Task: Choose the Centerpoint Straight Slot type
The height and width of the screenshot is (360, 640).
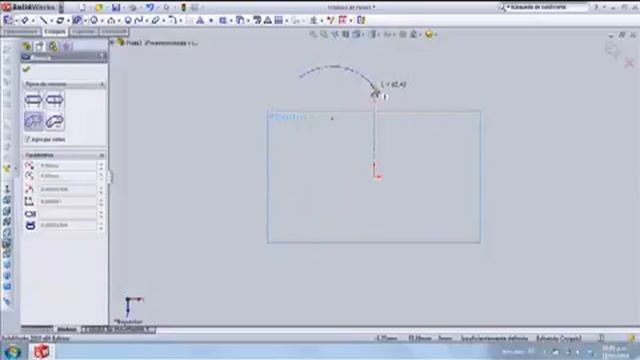Action: [54, 100]
